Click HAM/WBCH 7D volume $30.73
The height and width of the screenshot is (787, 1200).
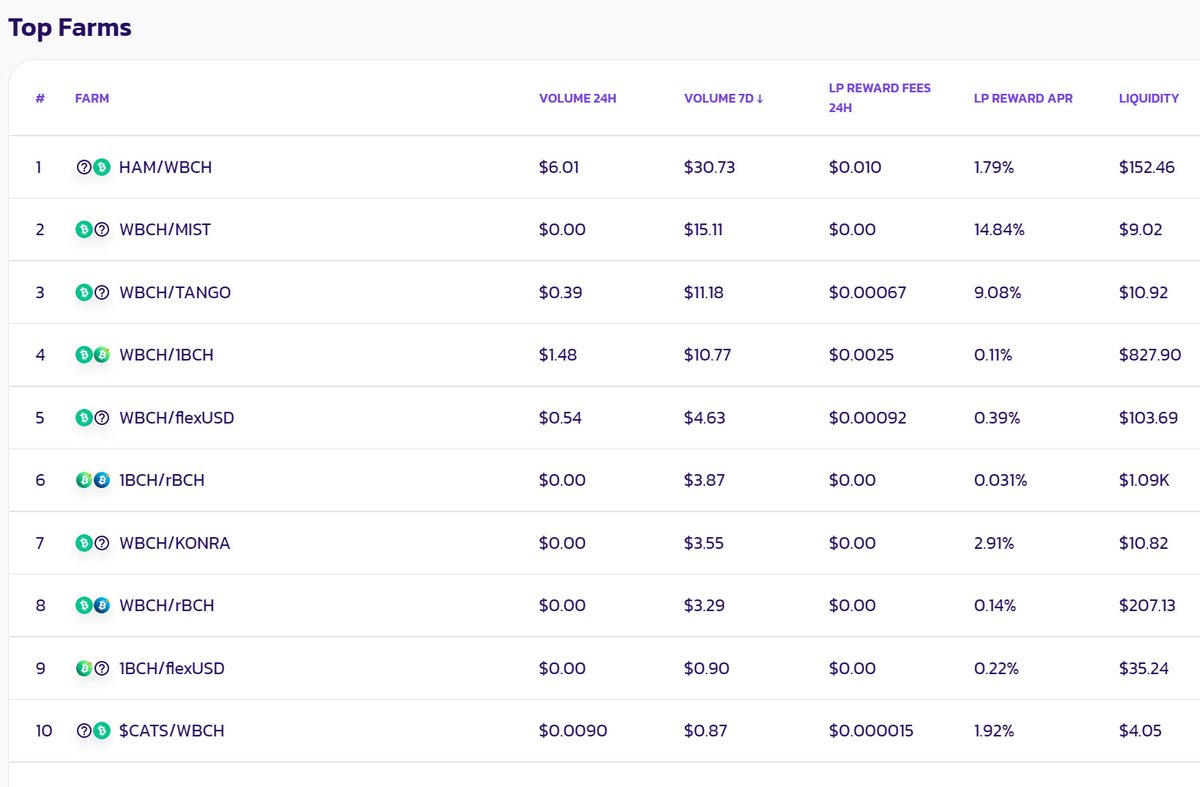click(709, 167)
